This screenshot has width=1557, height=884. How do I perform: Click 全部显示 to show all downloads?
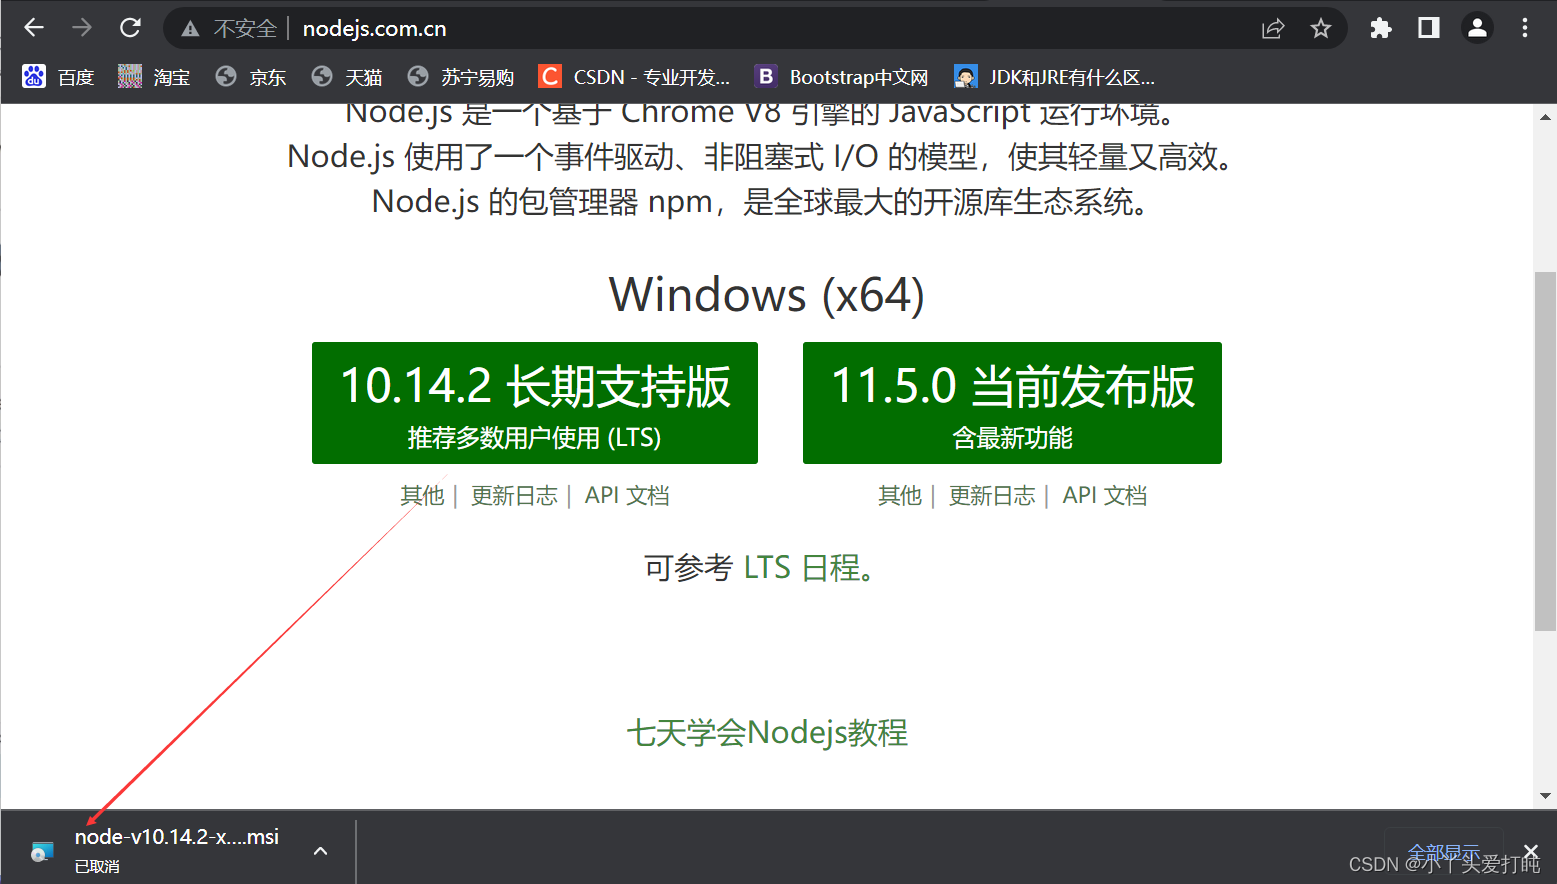point(1443,853)
